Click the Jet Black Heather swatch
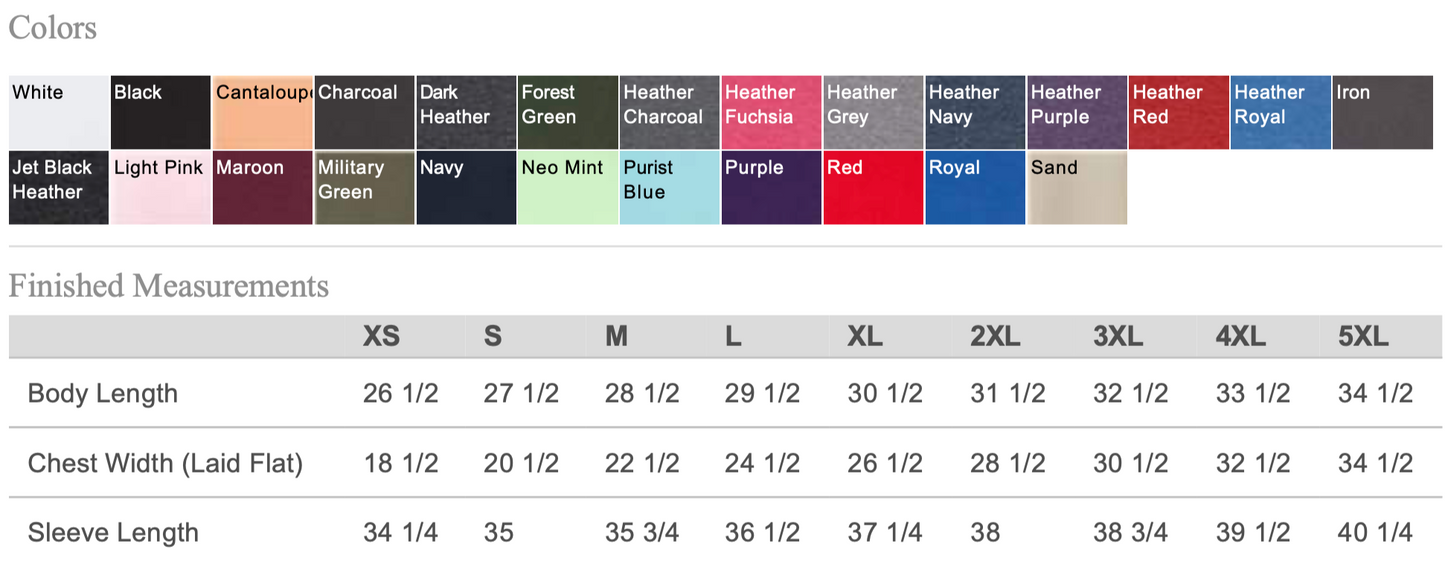The height and width of the screenshot is (570, 1445). click(59, 188)
